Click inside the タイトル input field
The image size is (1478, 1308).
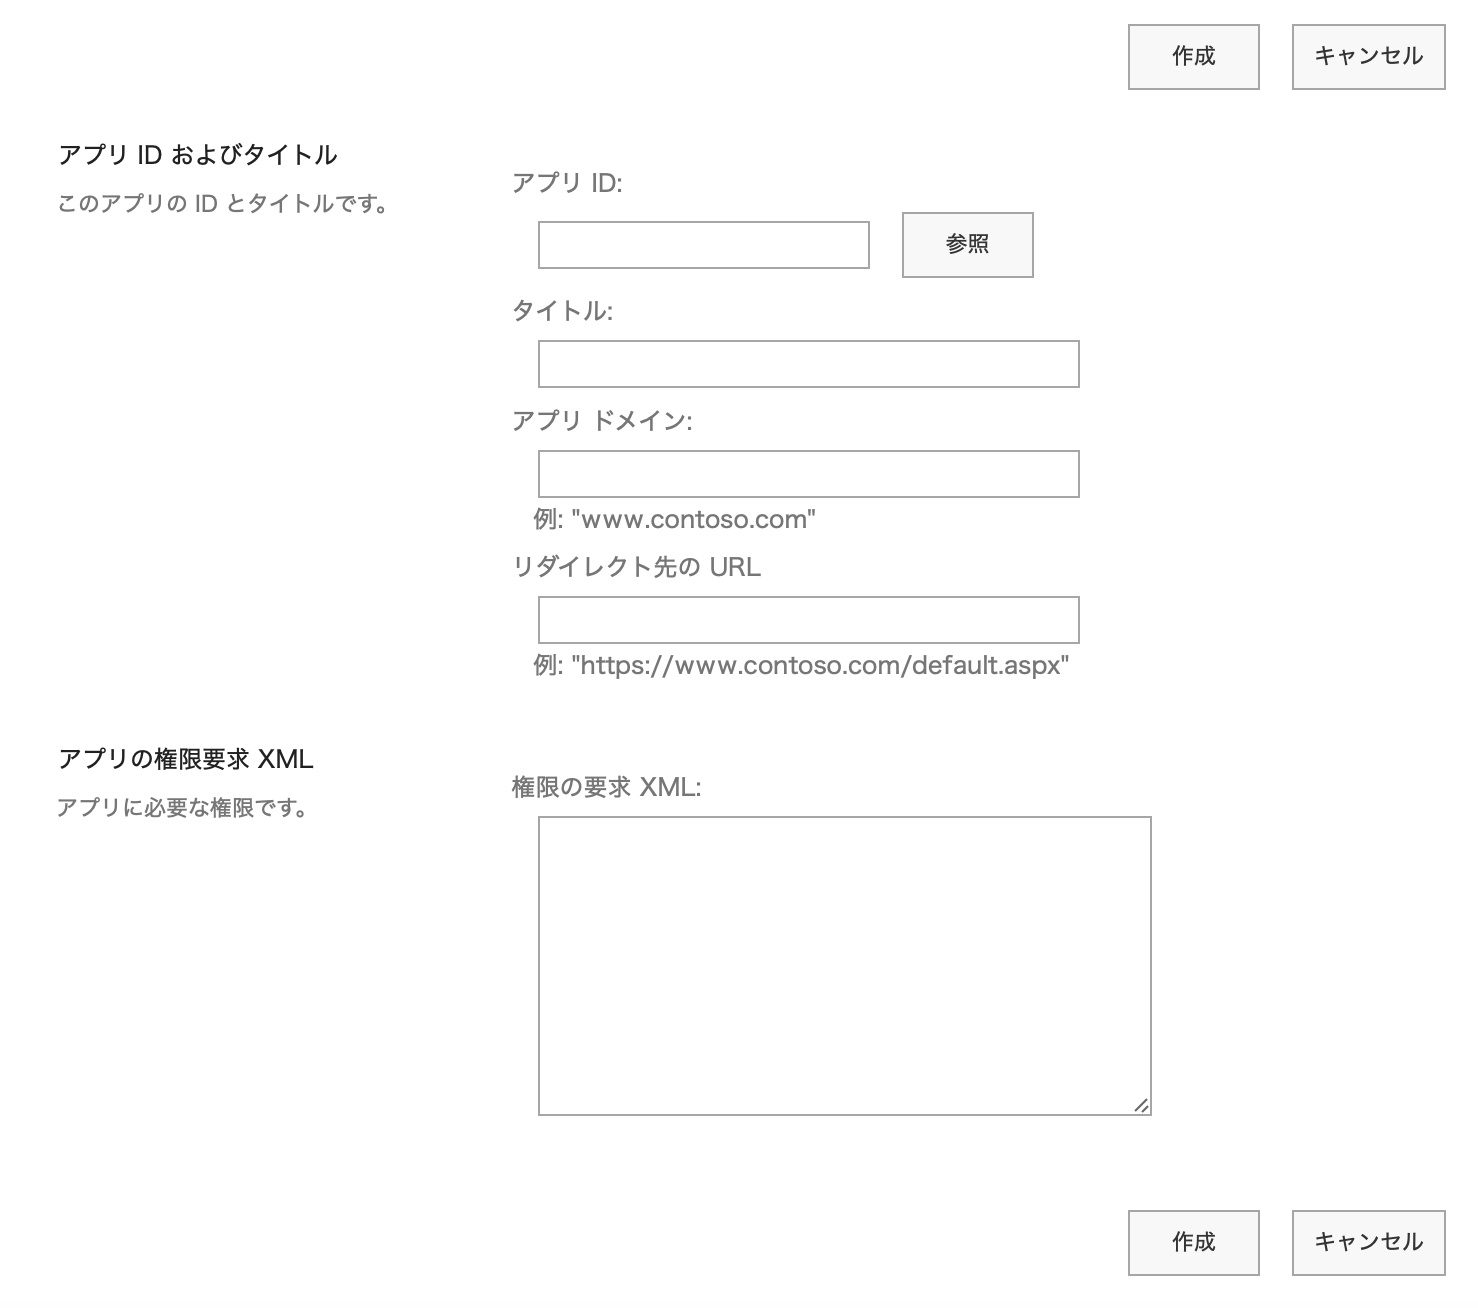point(807,365)
